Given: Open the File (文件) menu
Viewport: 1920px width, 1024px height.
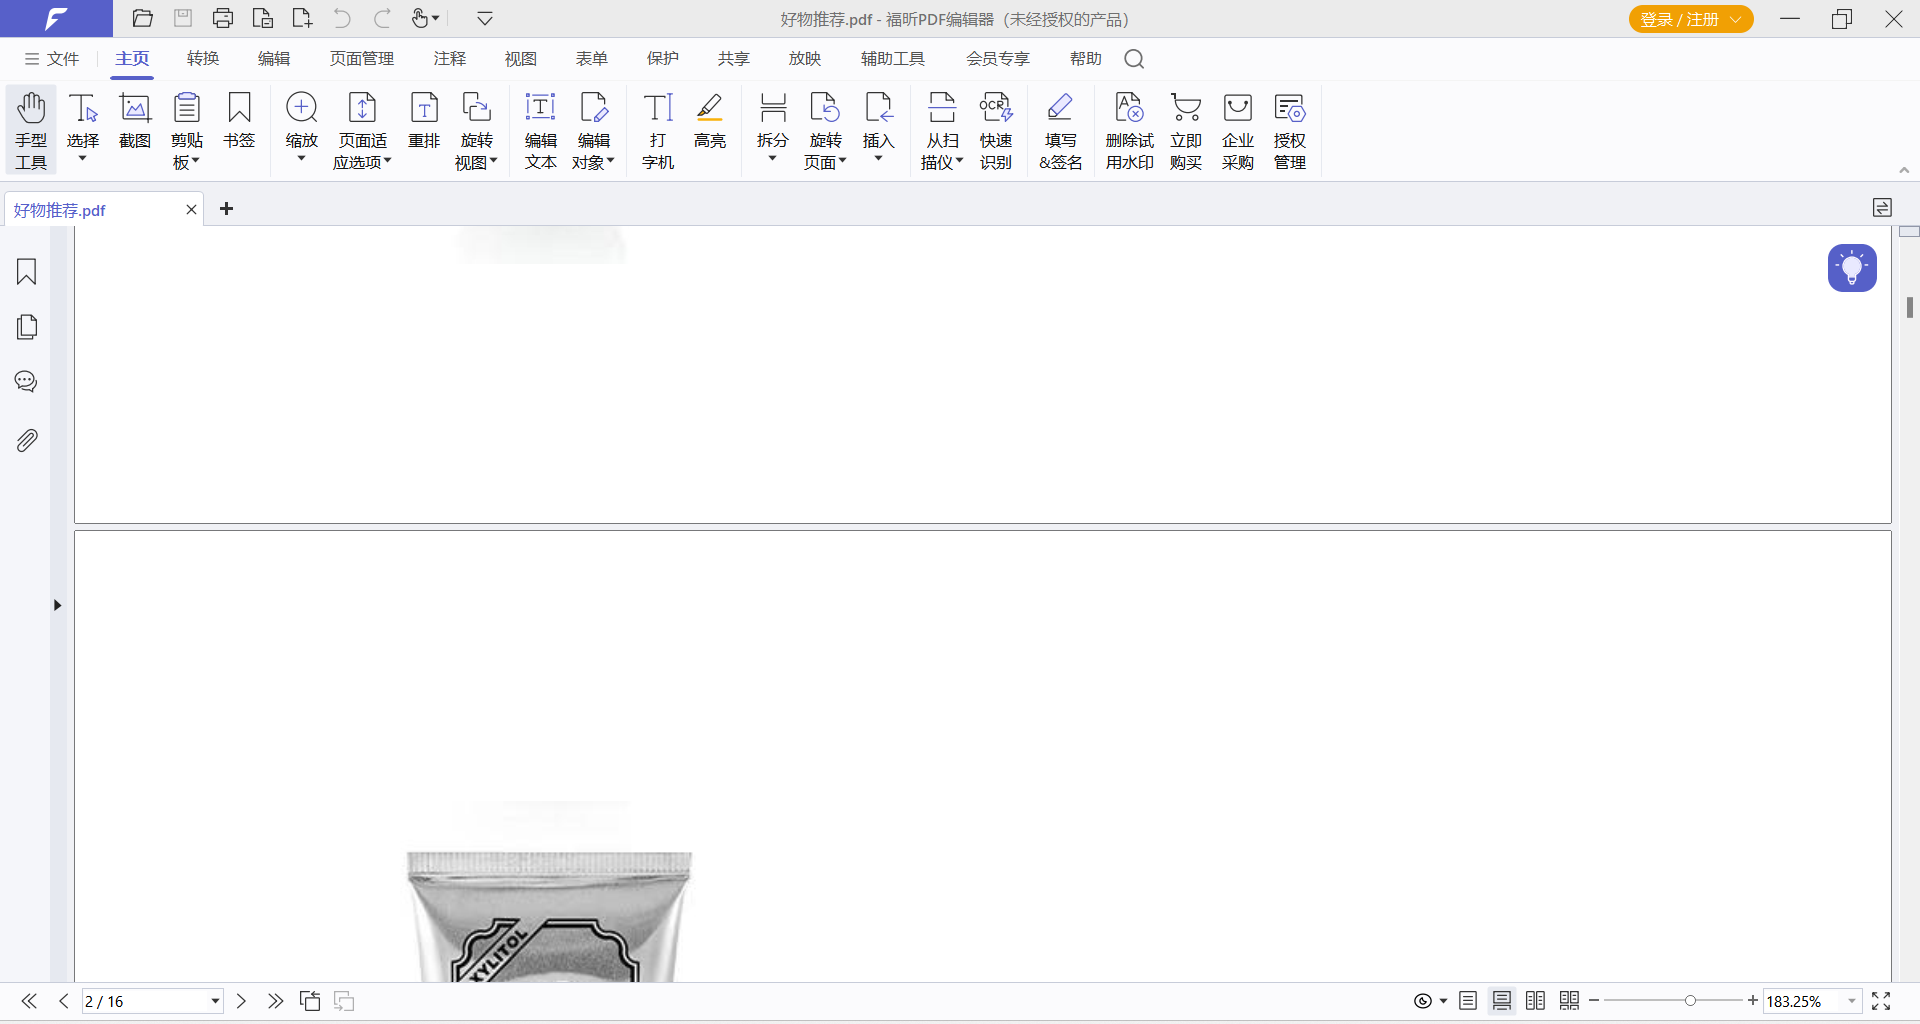Looking at the screenshot, I should click(52, 59).
